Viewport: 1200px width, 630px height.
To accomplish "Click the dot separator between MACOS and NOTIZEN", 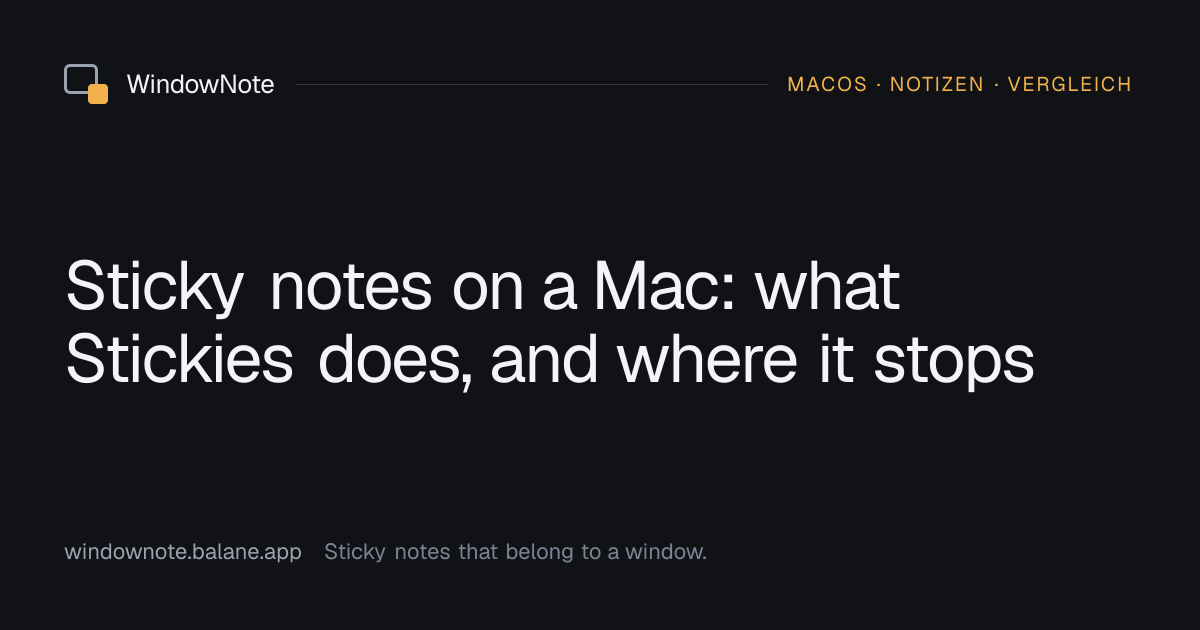I will [x=879, y=85].
